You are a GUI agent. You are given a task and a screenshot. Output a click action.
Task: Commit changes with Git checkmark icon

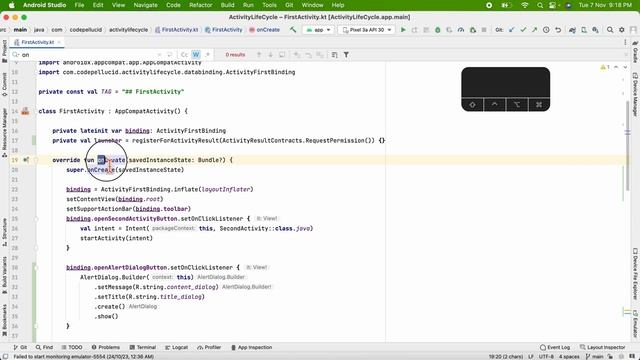click(523, 30)
